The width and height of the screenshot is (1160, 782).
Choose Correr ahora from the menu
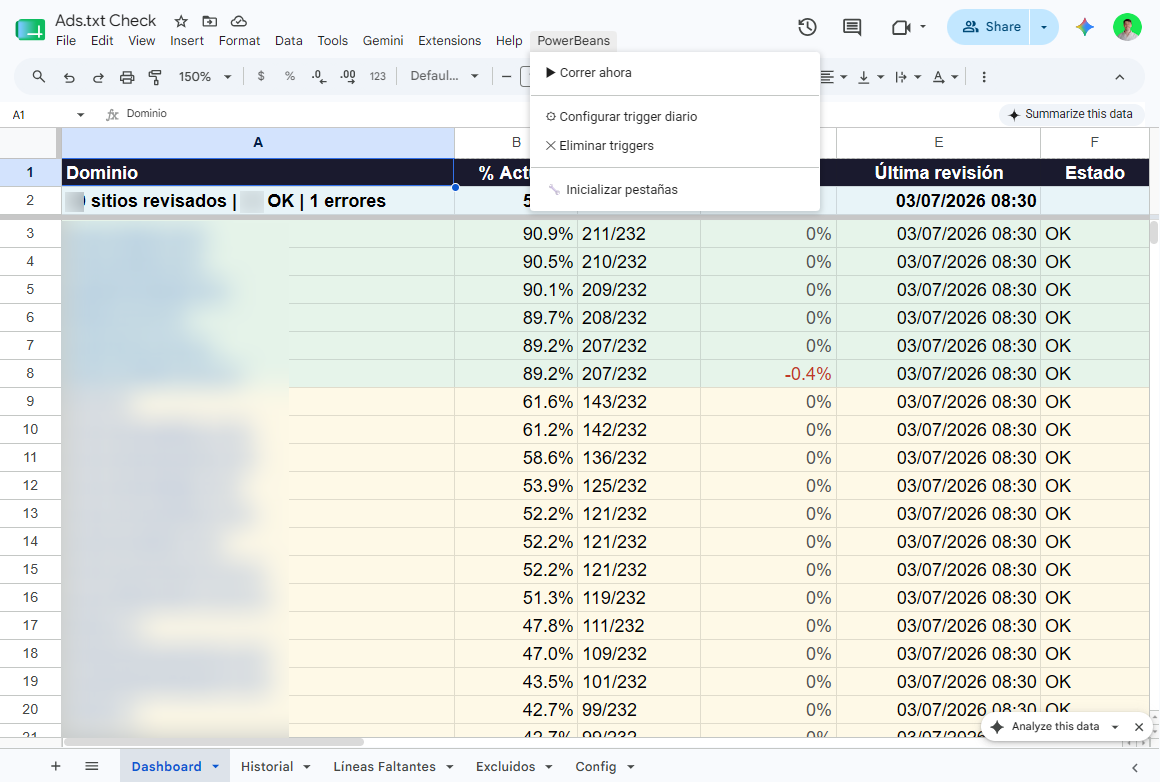coord(675,73)
